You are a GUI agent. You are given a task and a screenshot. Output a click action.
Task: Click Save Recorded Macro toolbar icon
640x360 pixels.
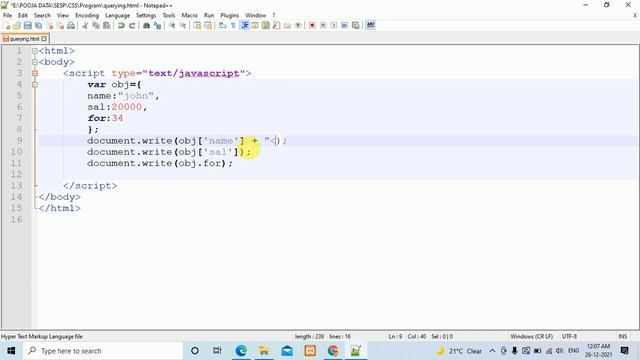click(356, 25)
